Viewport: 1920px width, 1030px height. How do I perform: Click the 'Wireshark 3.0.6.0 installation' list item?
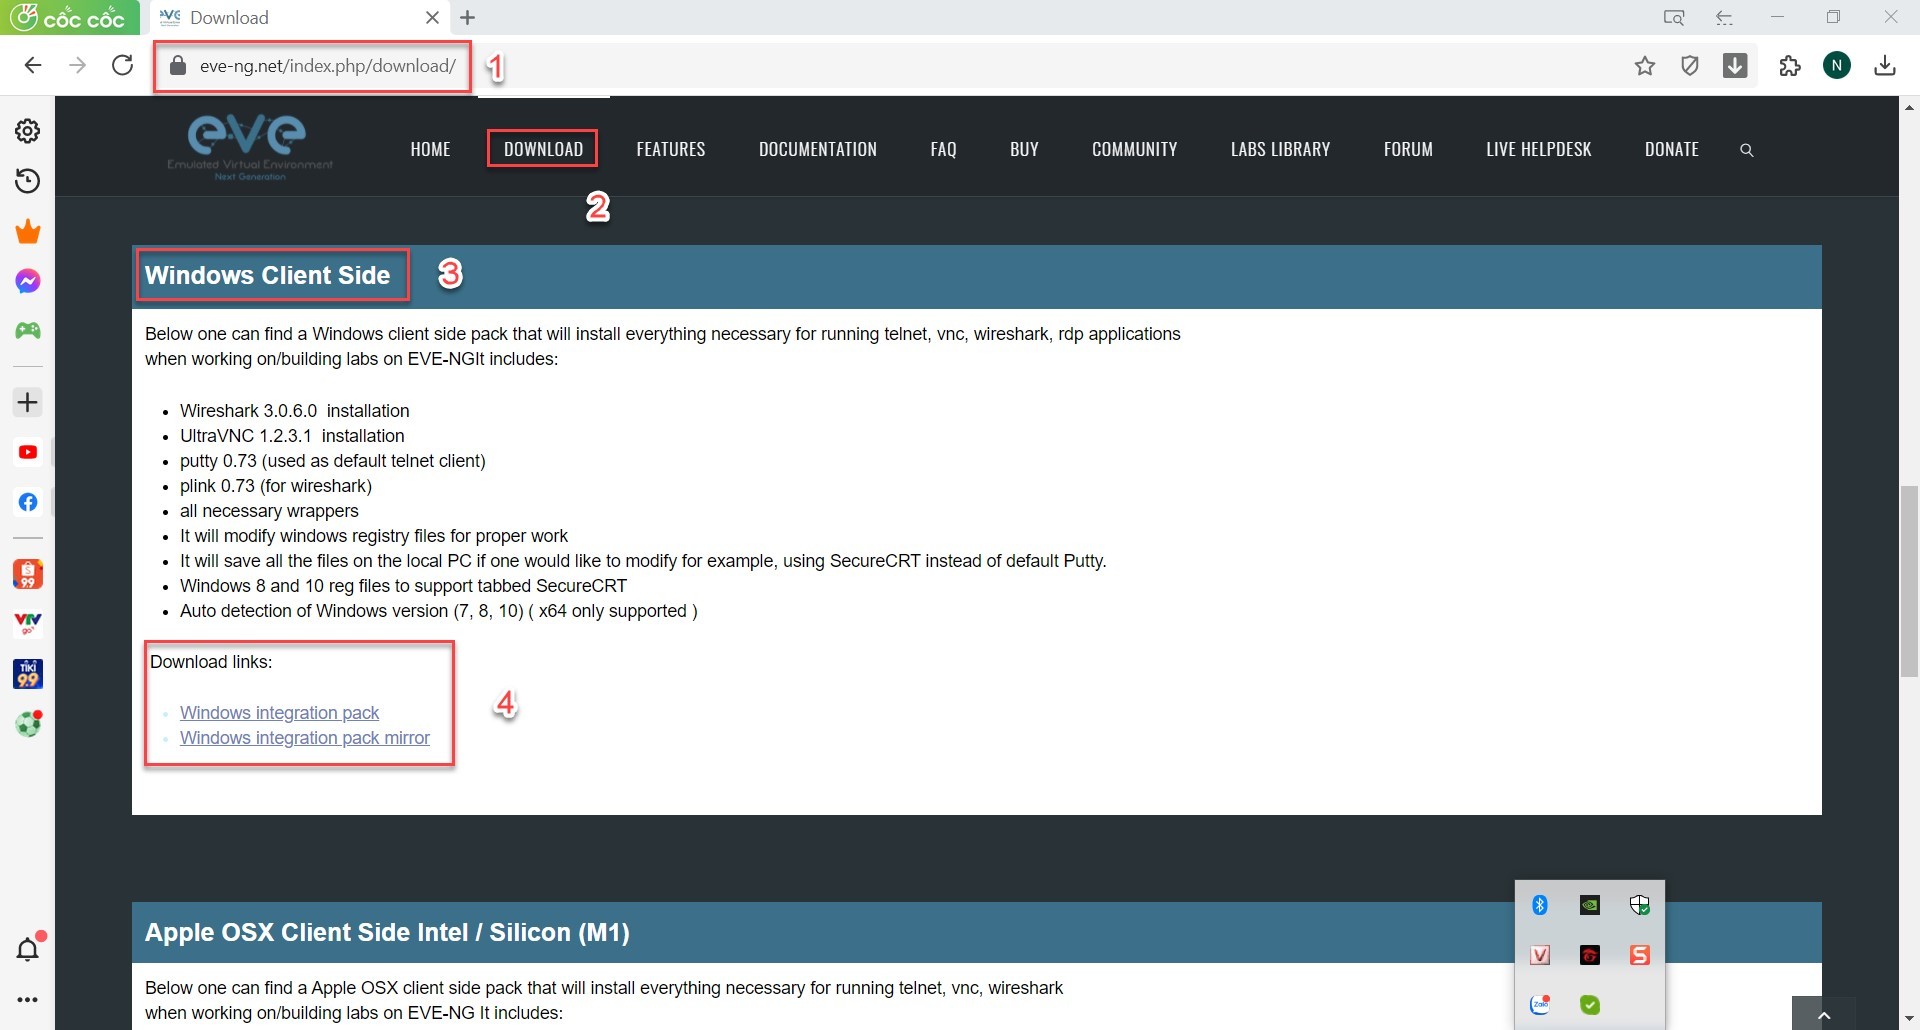point(295,411)
